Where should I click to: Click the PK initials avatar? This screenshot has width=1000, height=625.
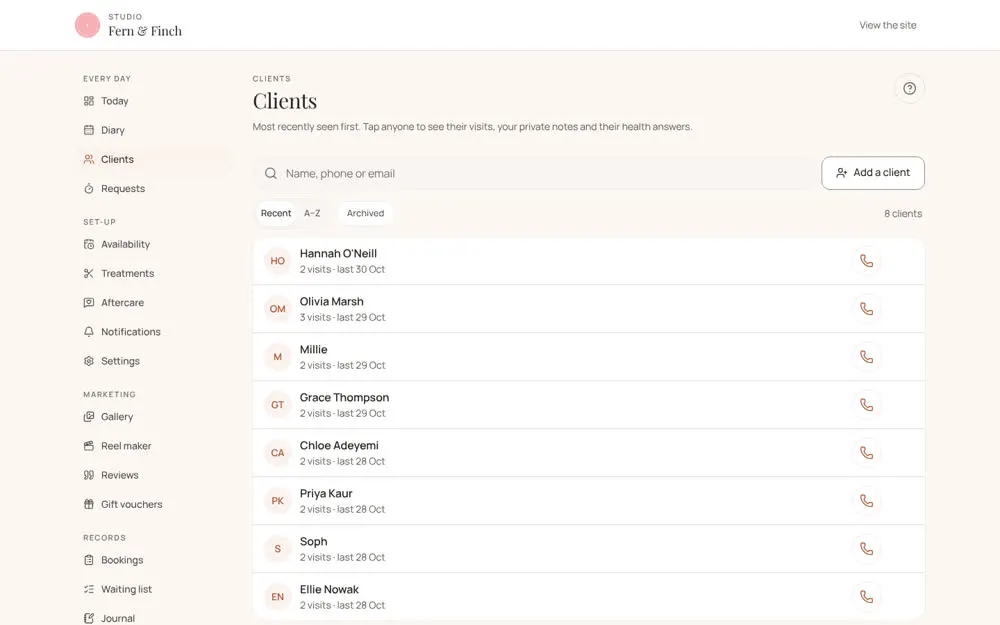[x=277, y=501]
